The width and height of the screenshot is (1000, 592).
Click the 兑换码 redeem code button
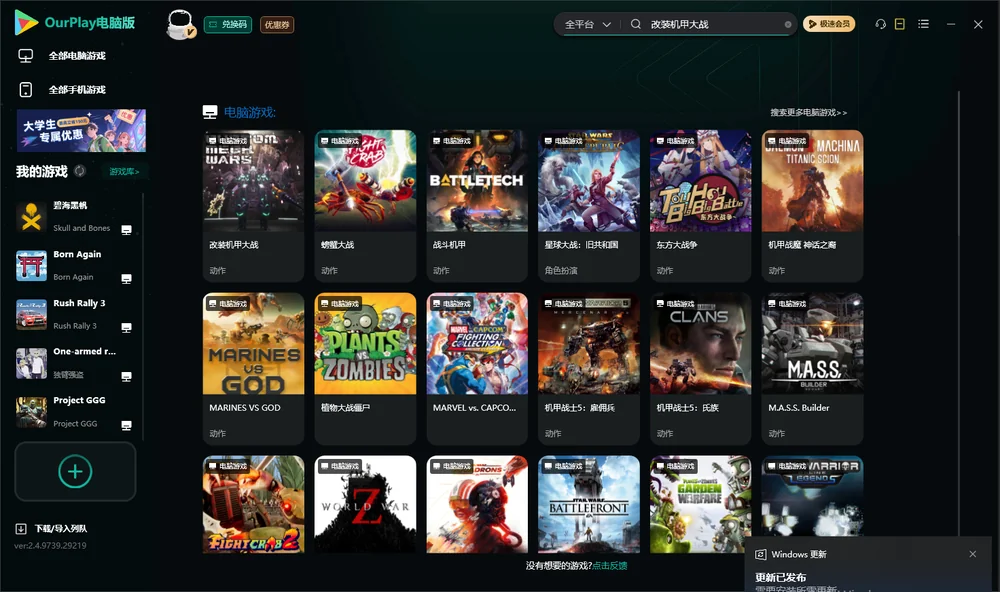point(228,25)
